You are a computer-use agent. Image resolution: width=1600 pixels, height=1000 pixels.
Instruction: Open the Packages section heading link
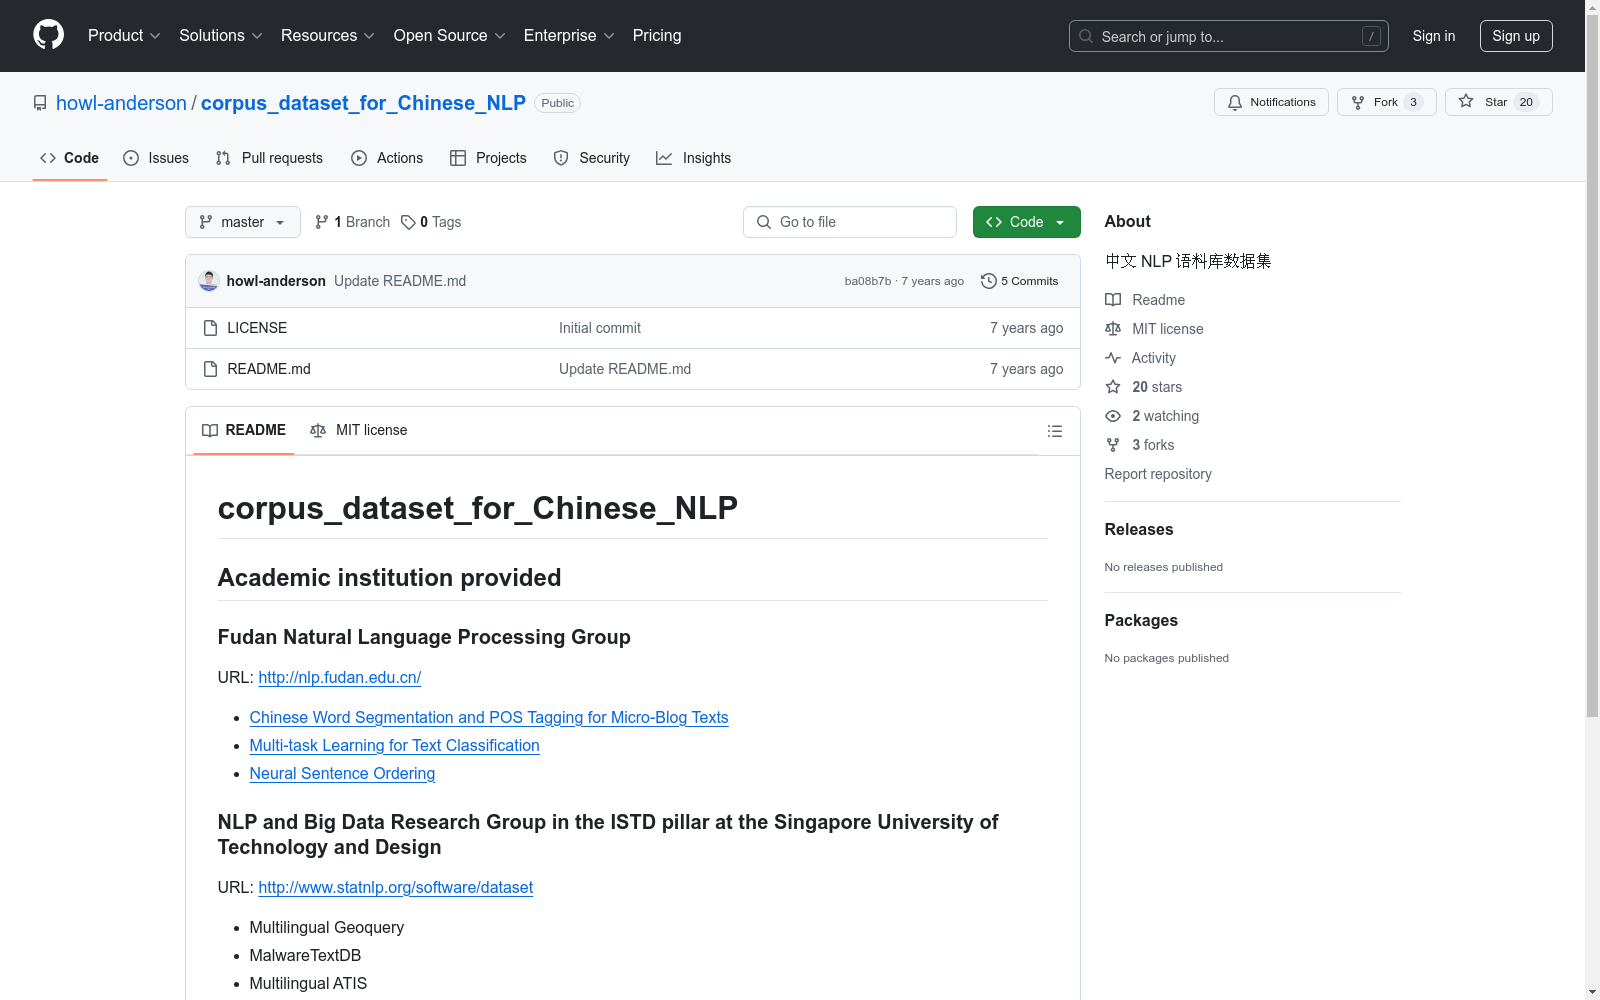tap(1141, 620)
